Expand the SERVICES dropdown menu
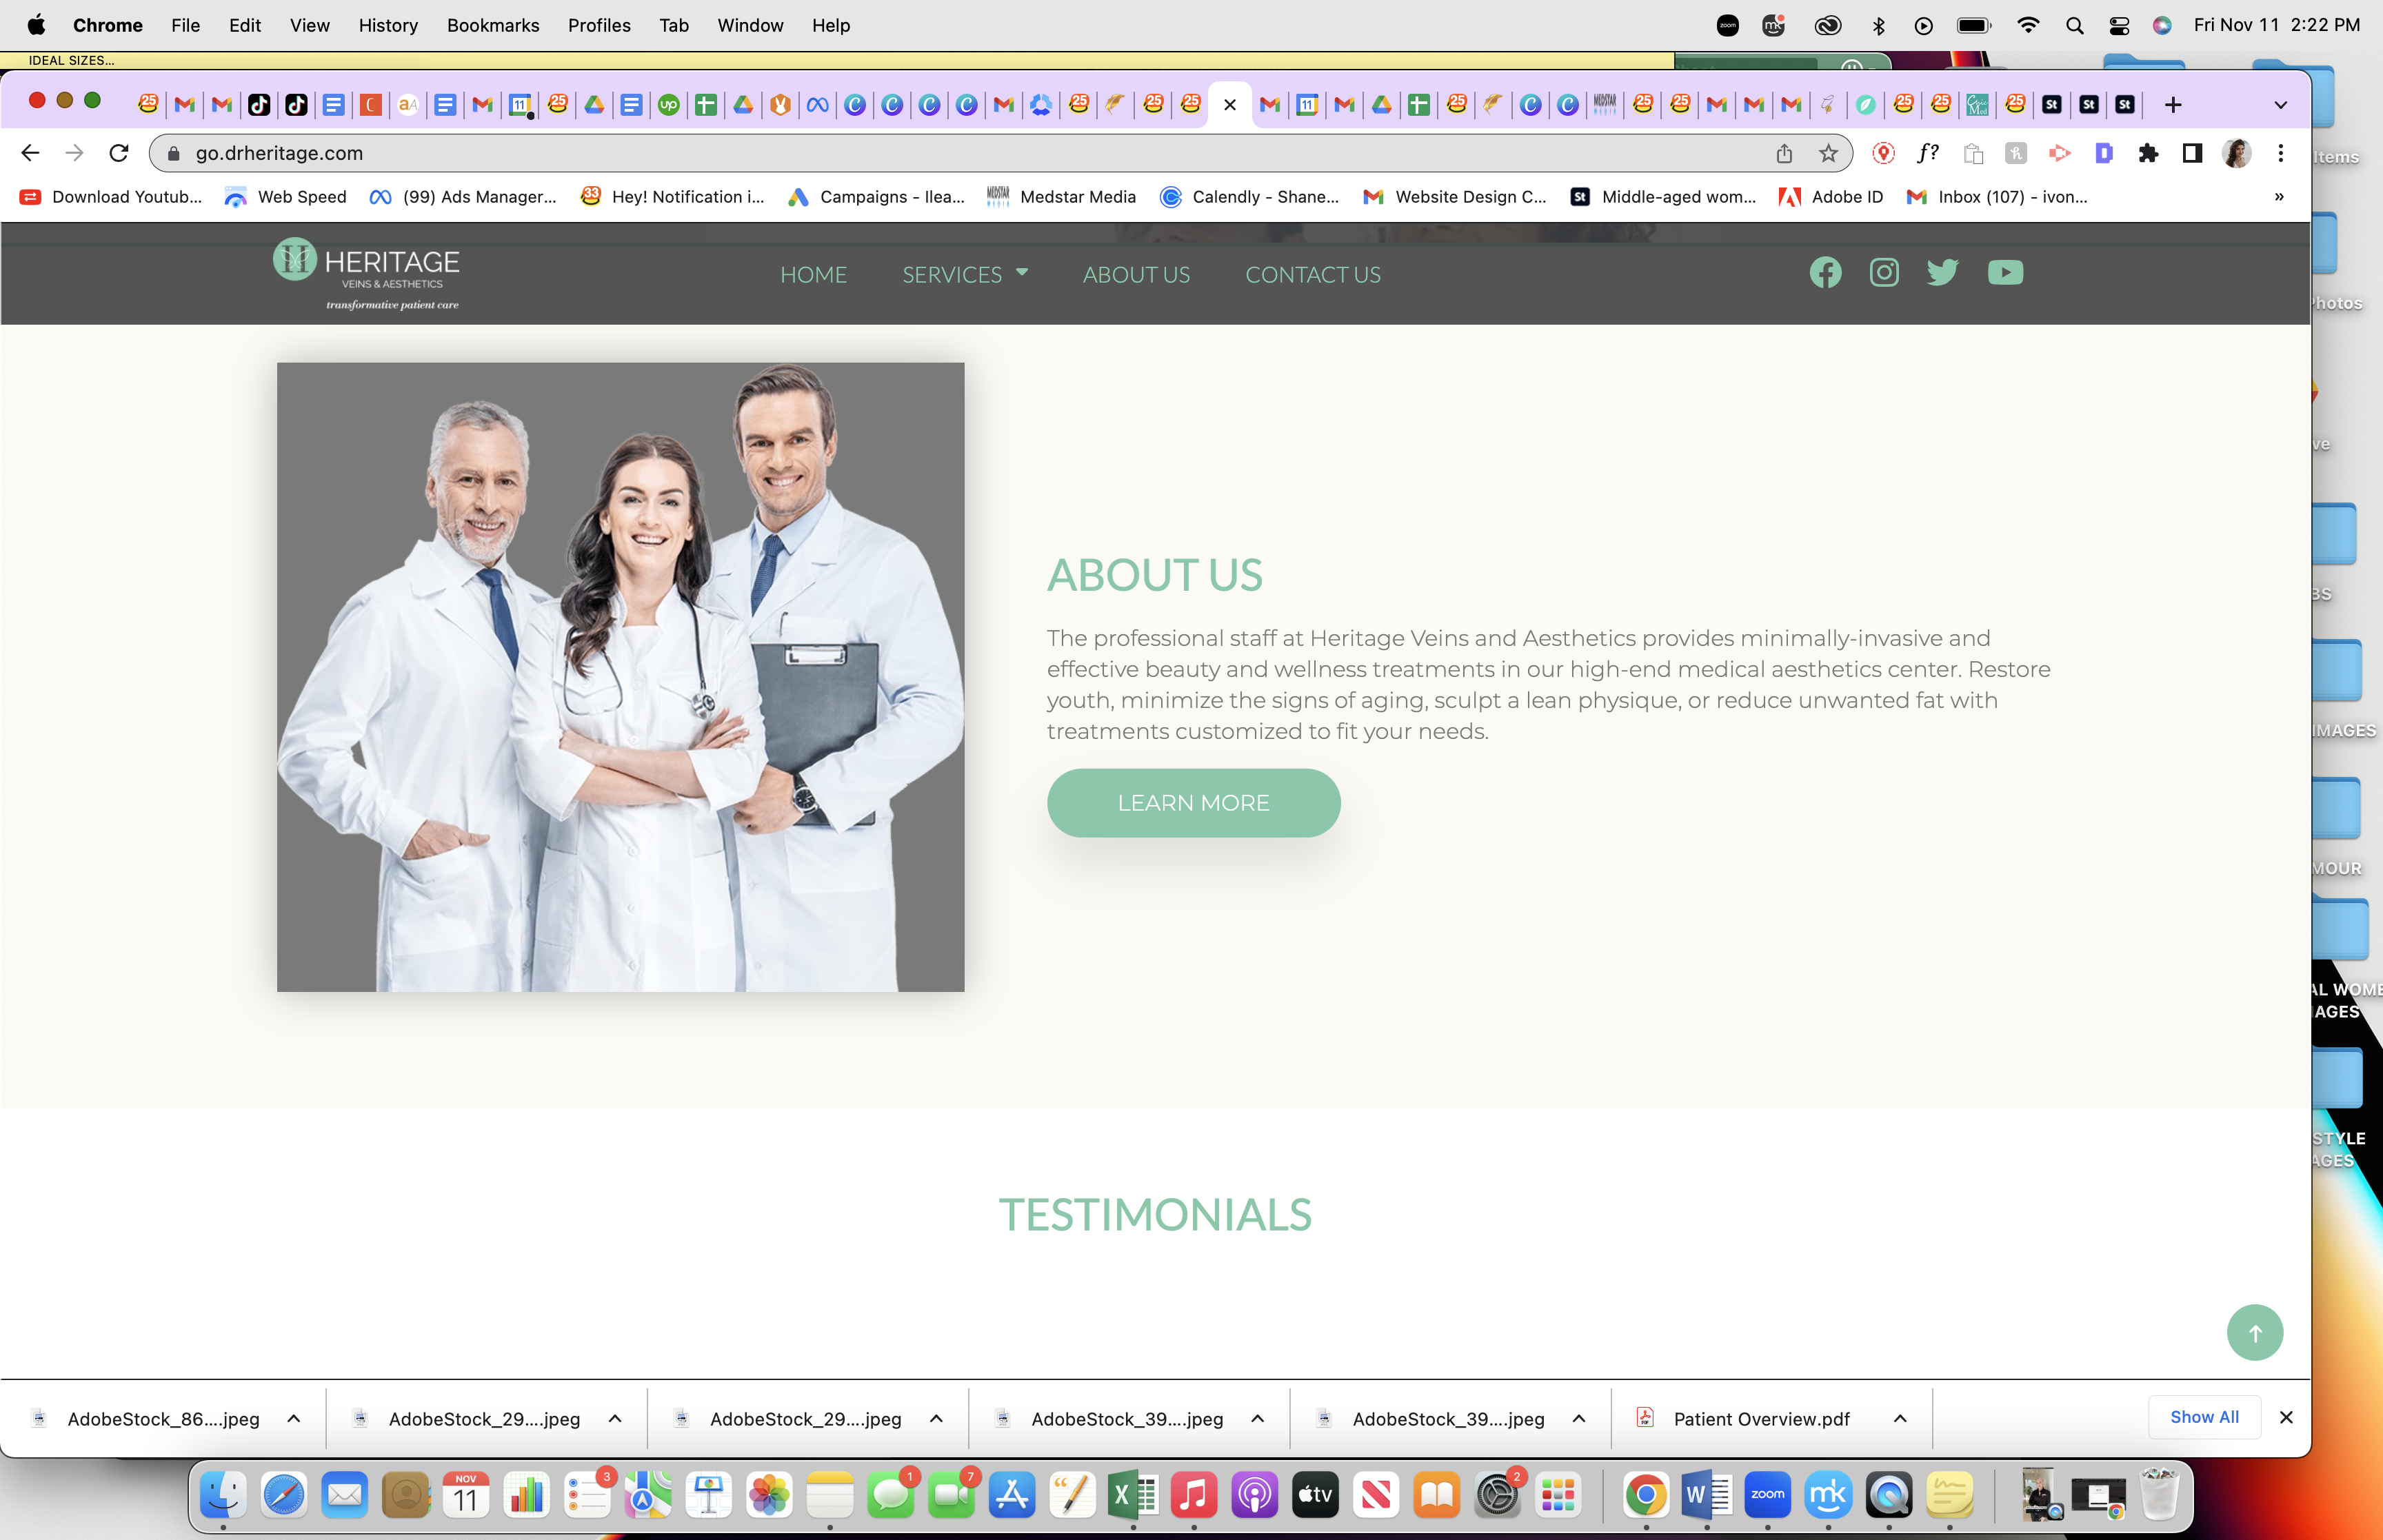 click(965, 274)
